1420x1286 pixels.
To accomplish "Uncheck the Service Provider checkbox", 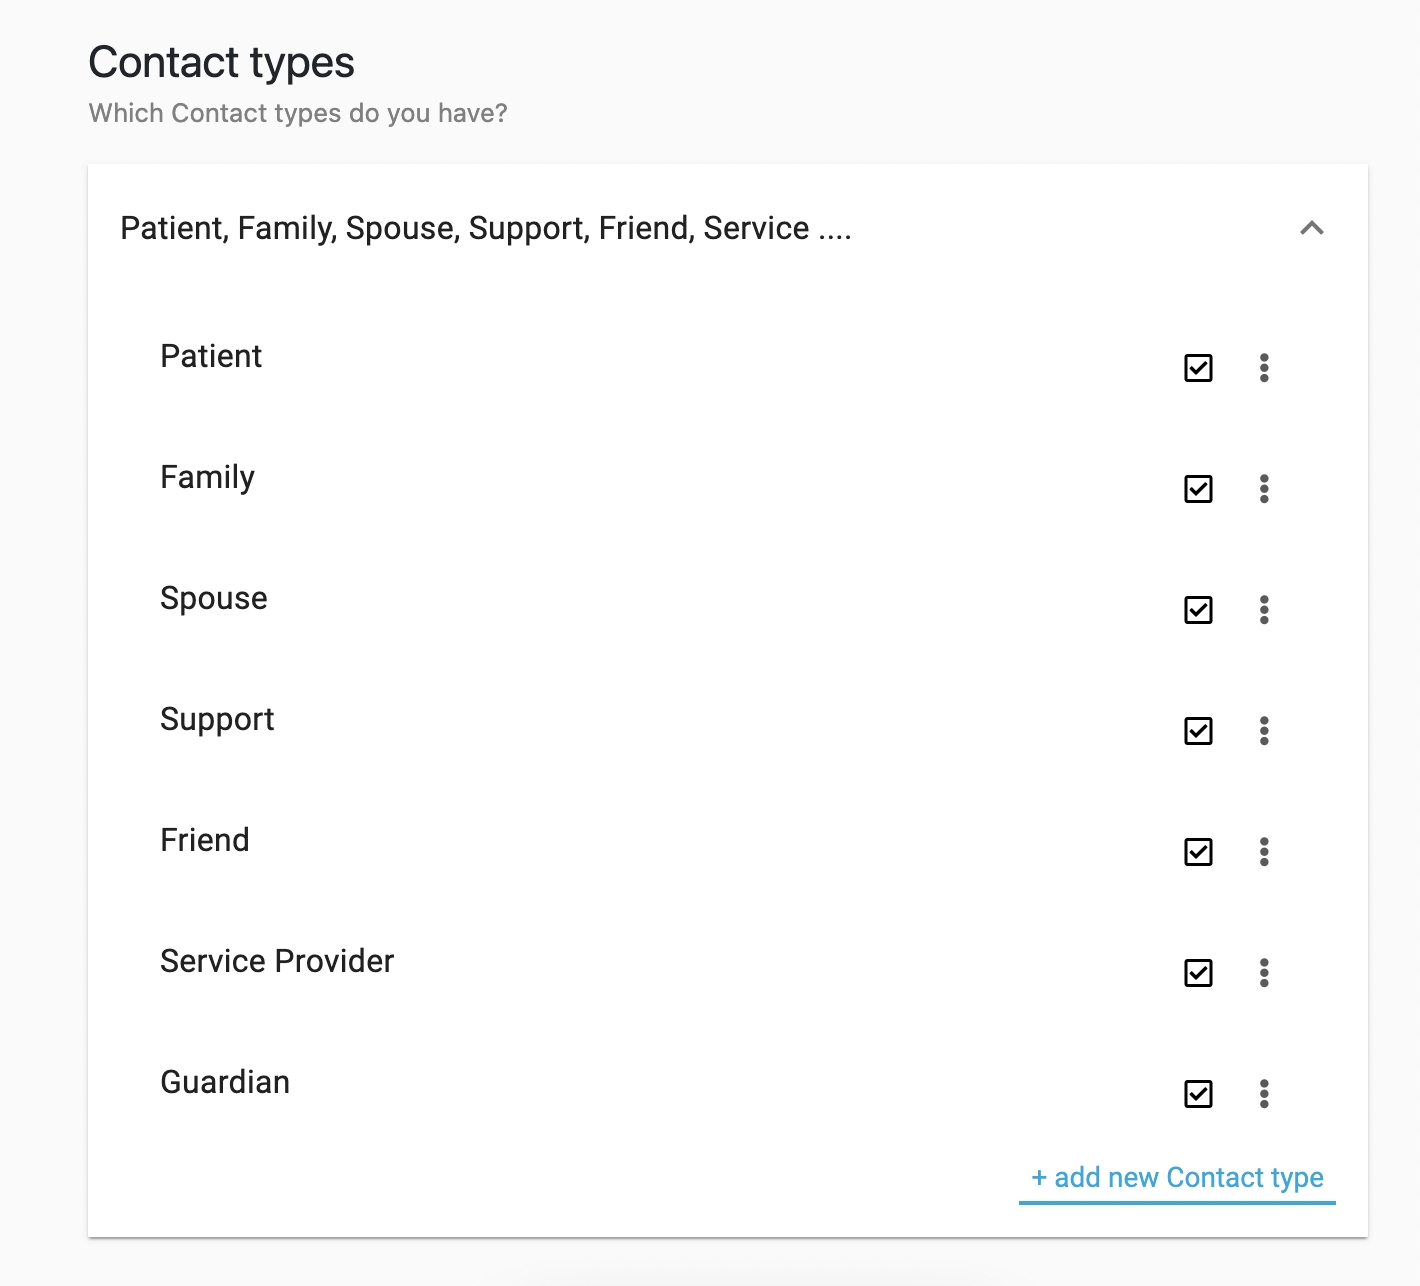I will coord(1198,973).
